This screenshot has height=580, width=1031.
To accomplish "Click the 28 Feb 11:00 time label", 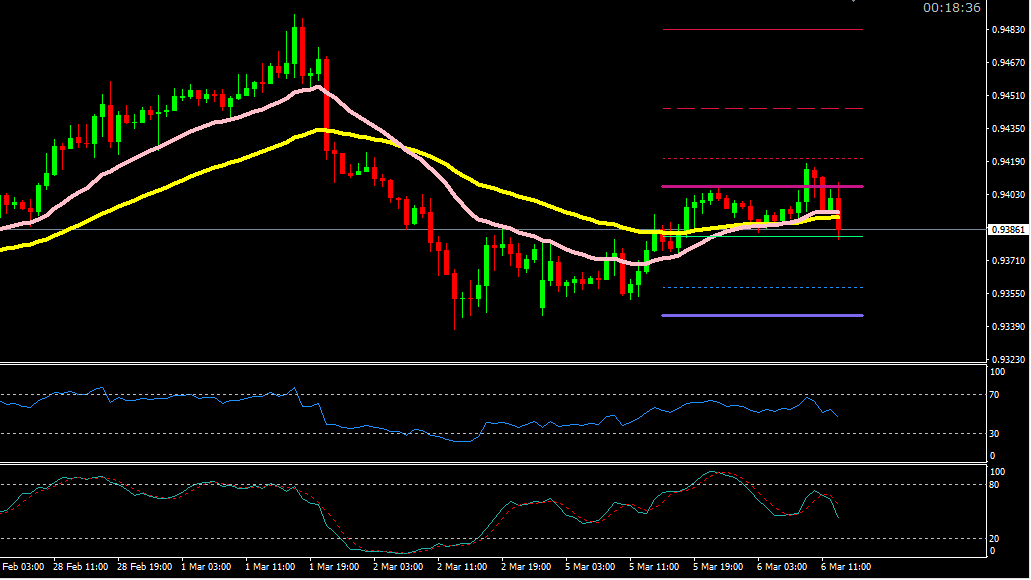I will (x=81, y=567).
